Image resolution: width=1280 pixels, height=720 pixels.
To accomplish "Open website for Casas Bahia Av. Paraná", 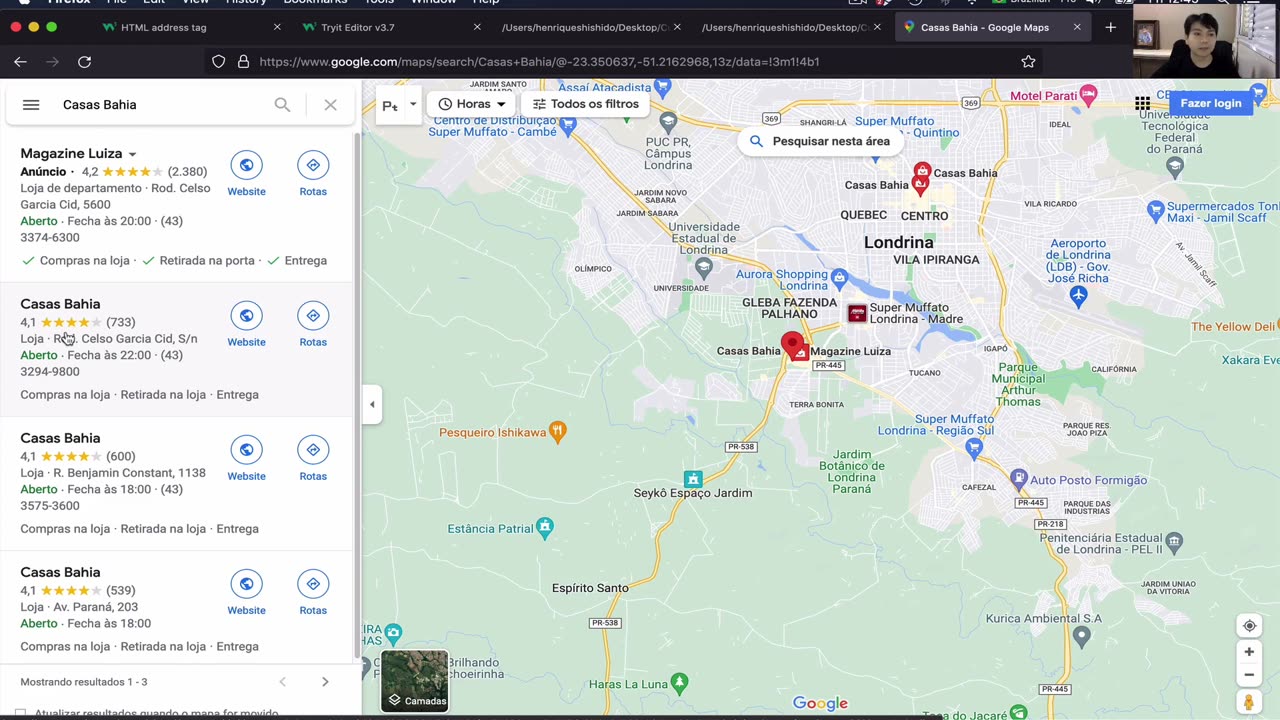I will (x=246, y=584).
